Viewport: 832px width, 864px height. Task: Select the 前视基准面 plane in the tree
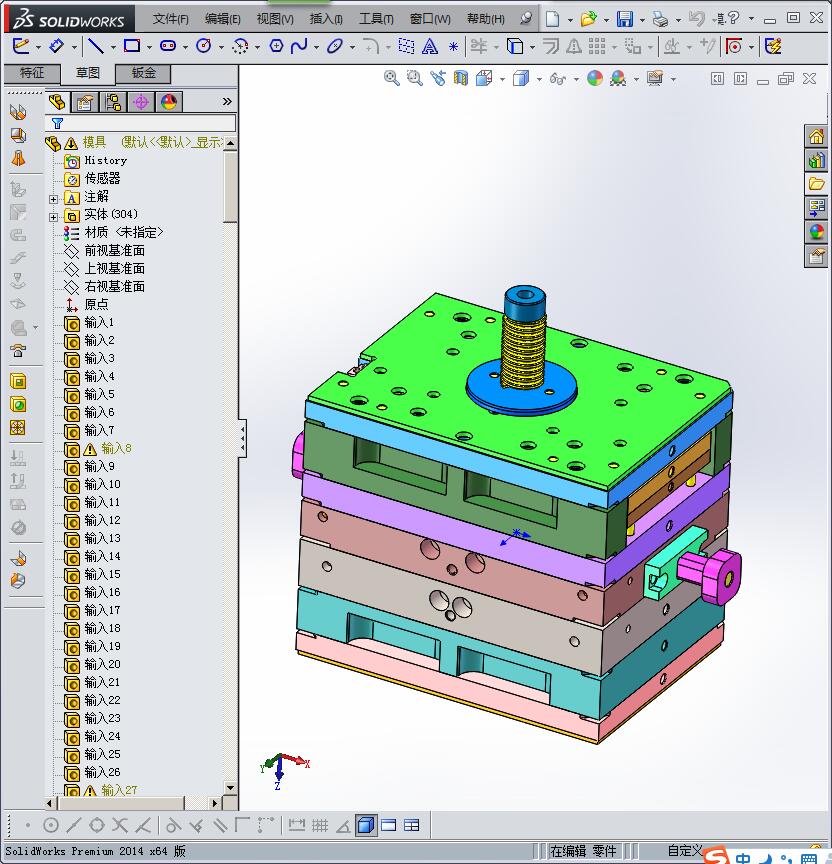point(115,251)
